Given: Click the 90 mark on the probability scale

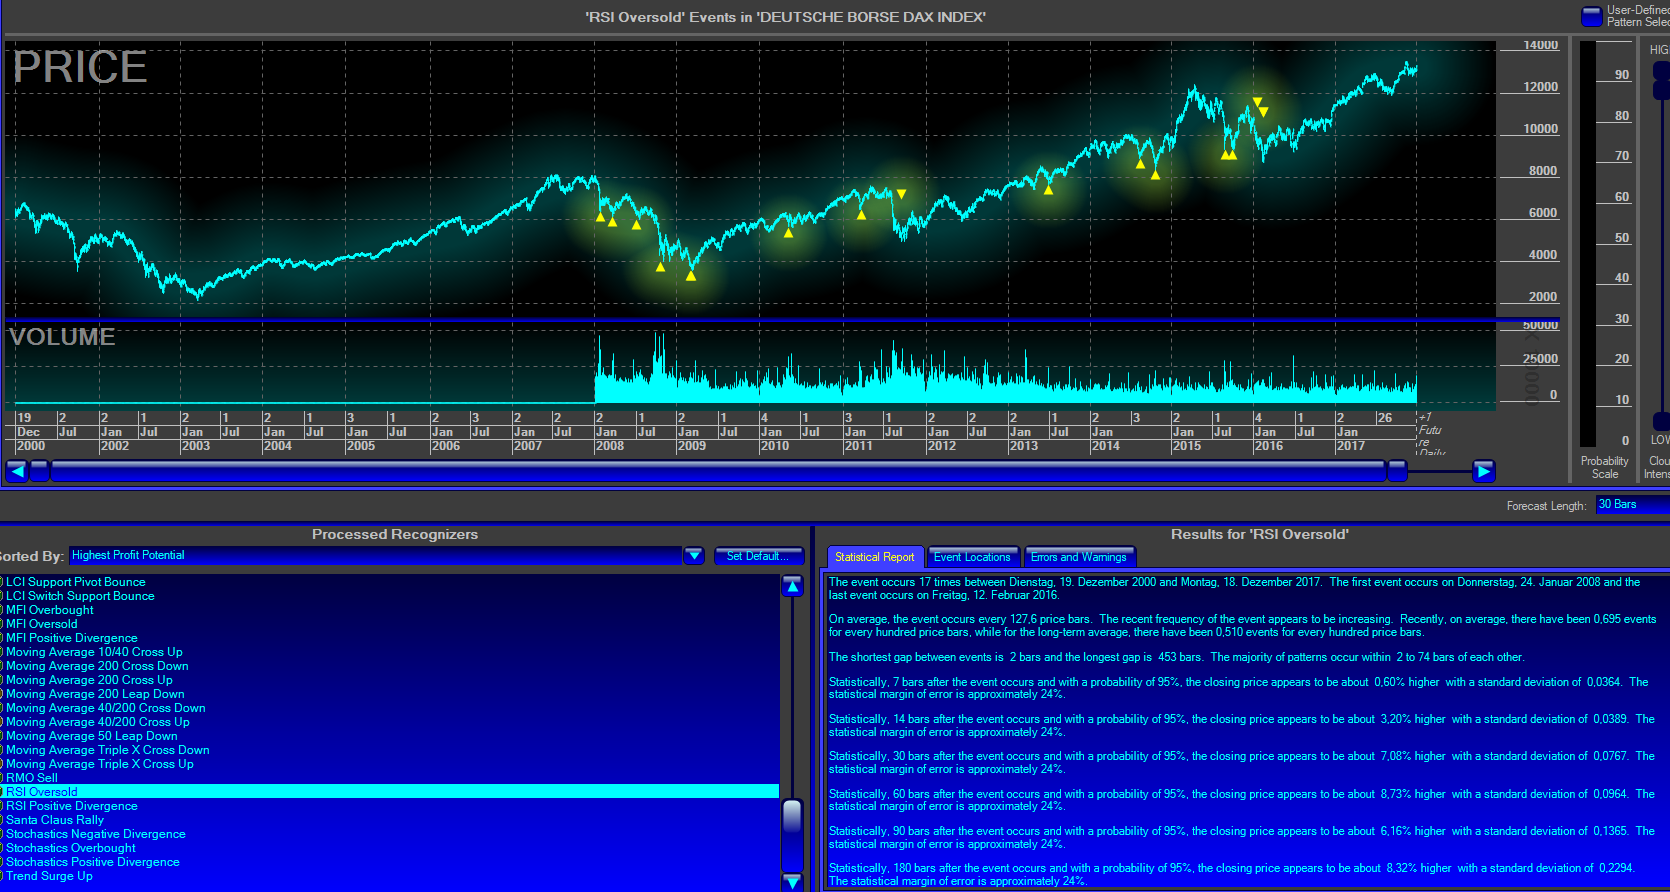Looking at the screenshot, I should click(x=1622, y=75).
